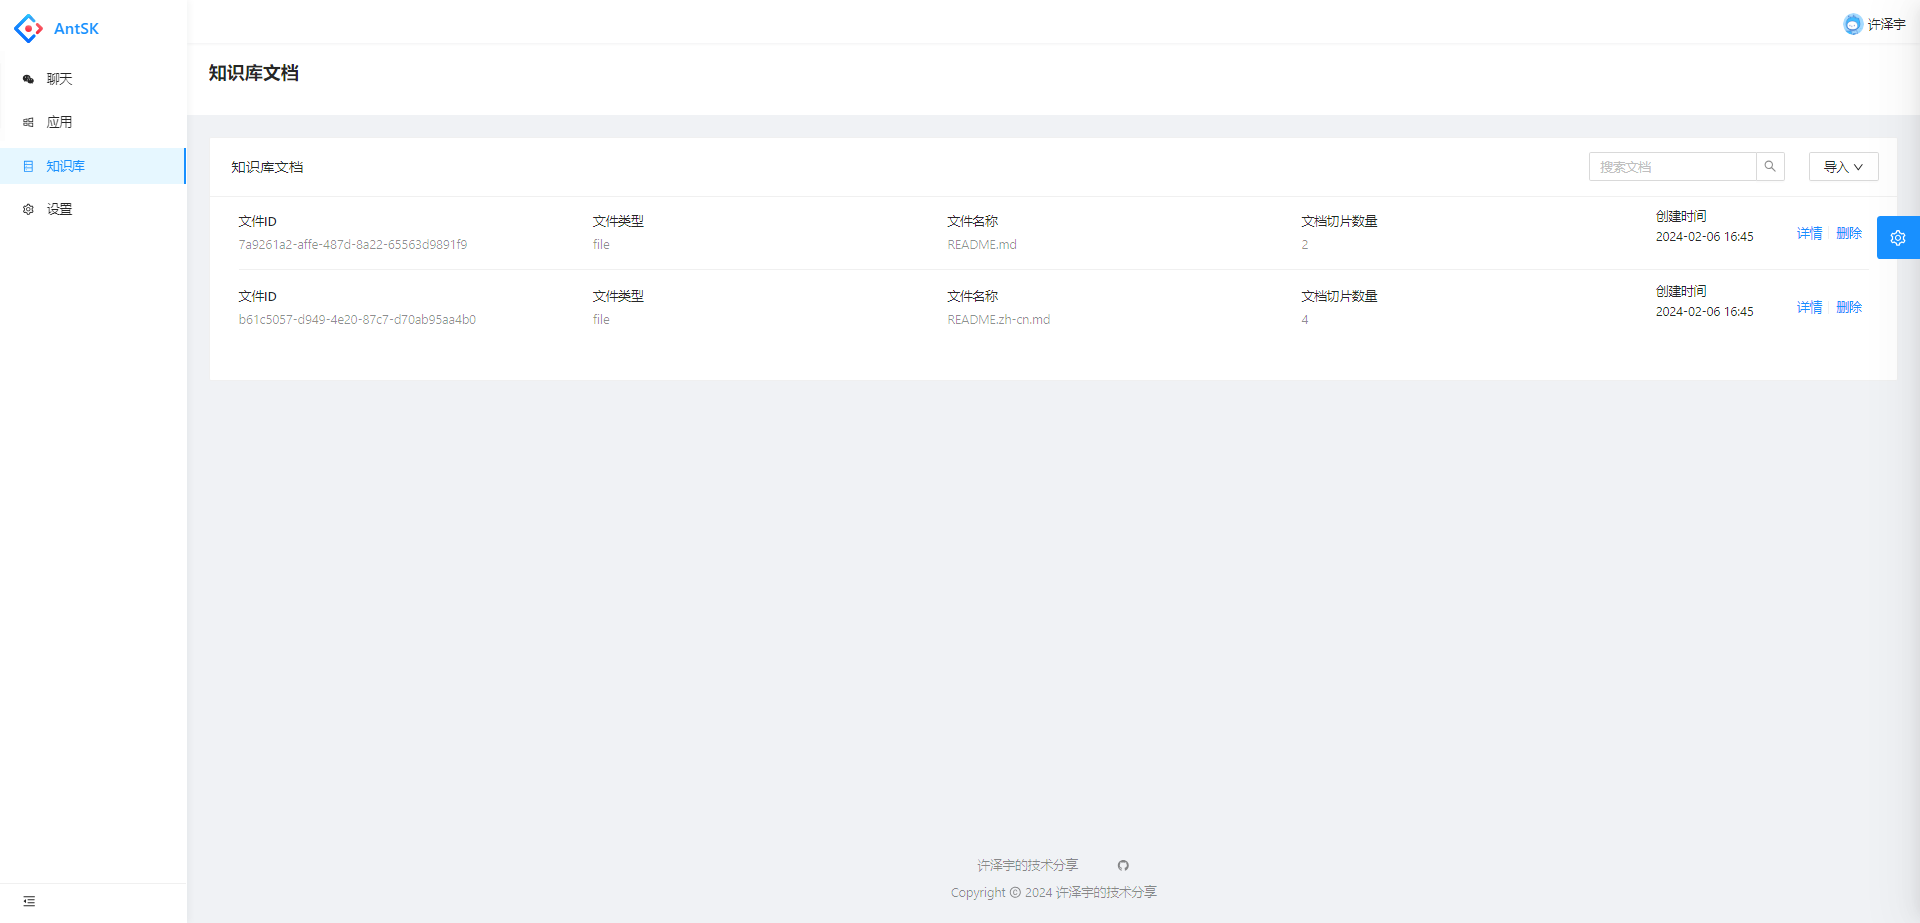Focus the 搜索文档 search field
Image resolution: width=1920 pixels, height=923 pixels.
tap(1672, 167)
